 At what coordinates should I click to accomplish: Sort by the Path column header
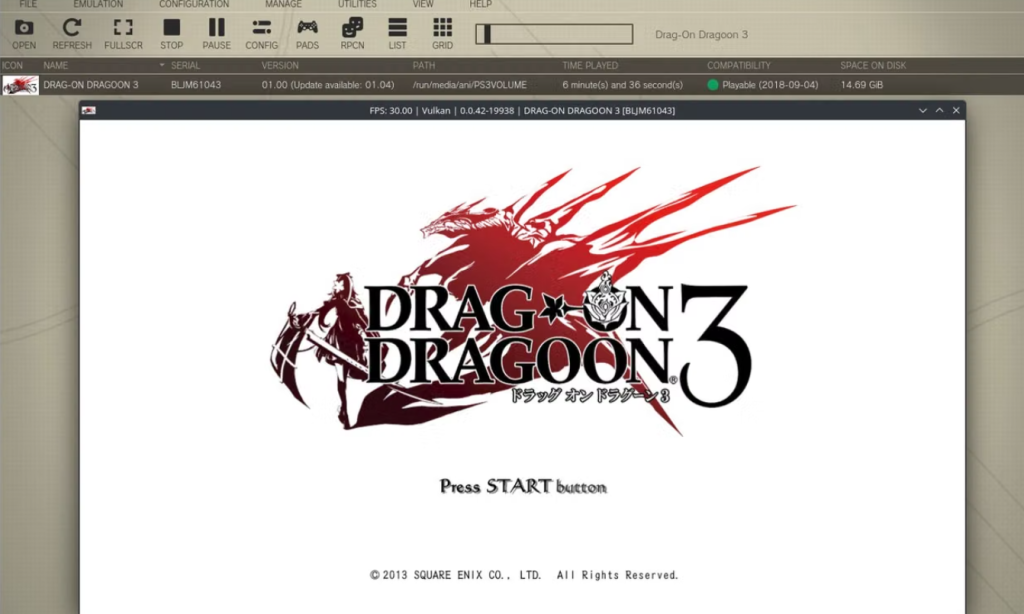[424, 65]
